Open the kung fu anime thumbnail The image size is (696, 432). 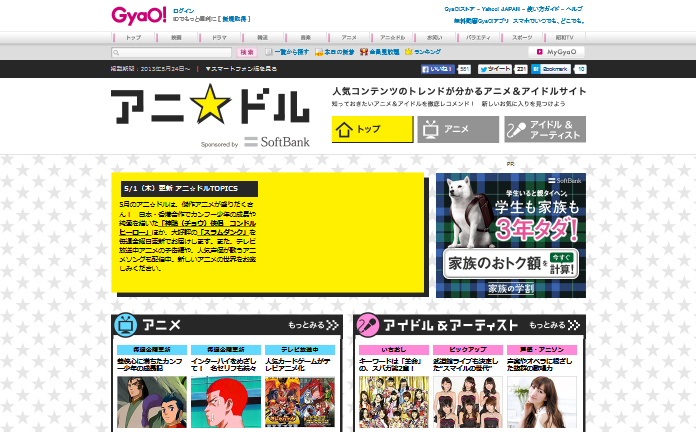(x=152, y=402)
